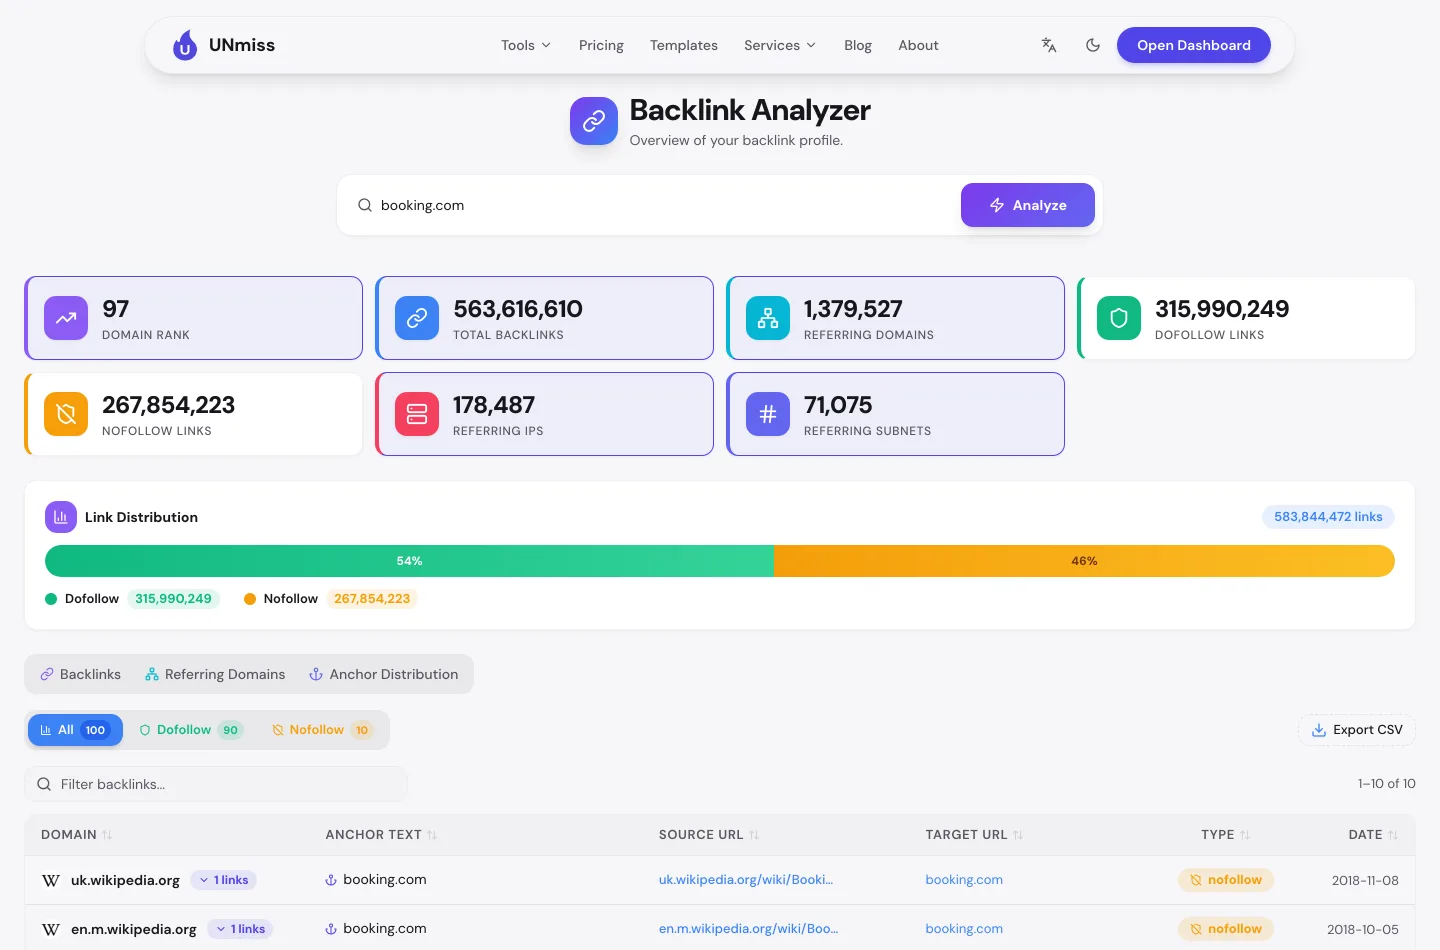Click the Analyze button

[1028, 205]
